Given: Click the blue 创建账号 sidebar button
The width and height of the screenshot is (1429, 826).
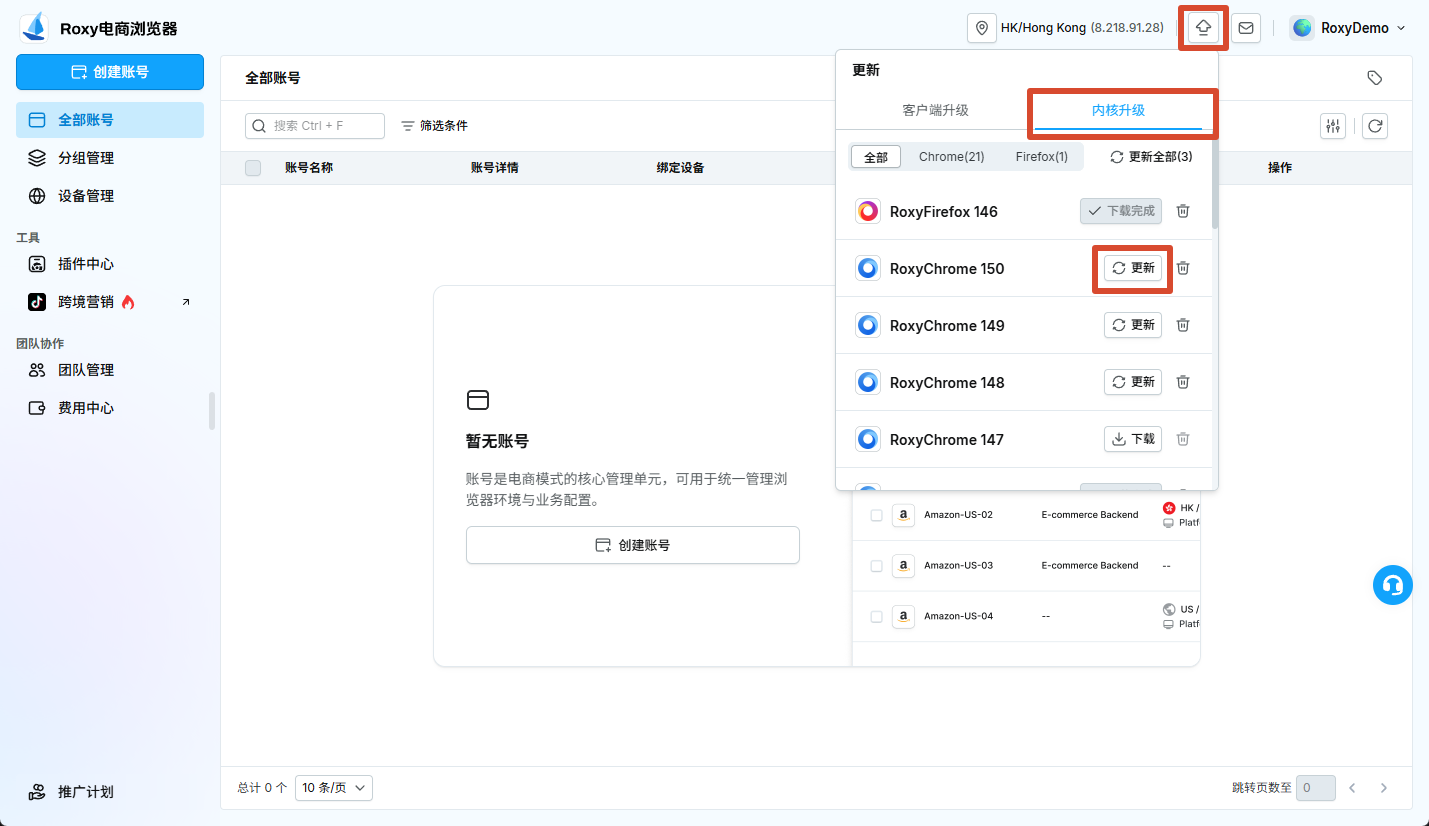Looking at the screenshot, I should click(110, 72).
